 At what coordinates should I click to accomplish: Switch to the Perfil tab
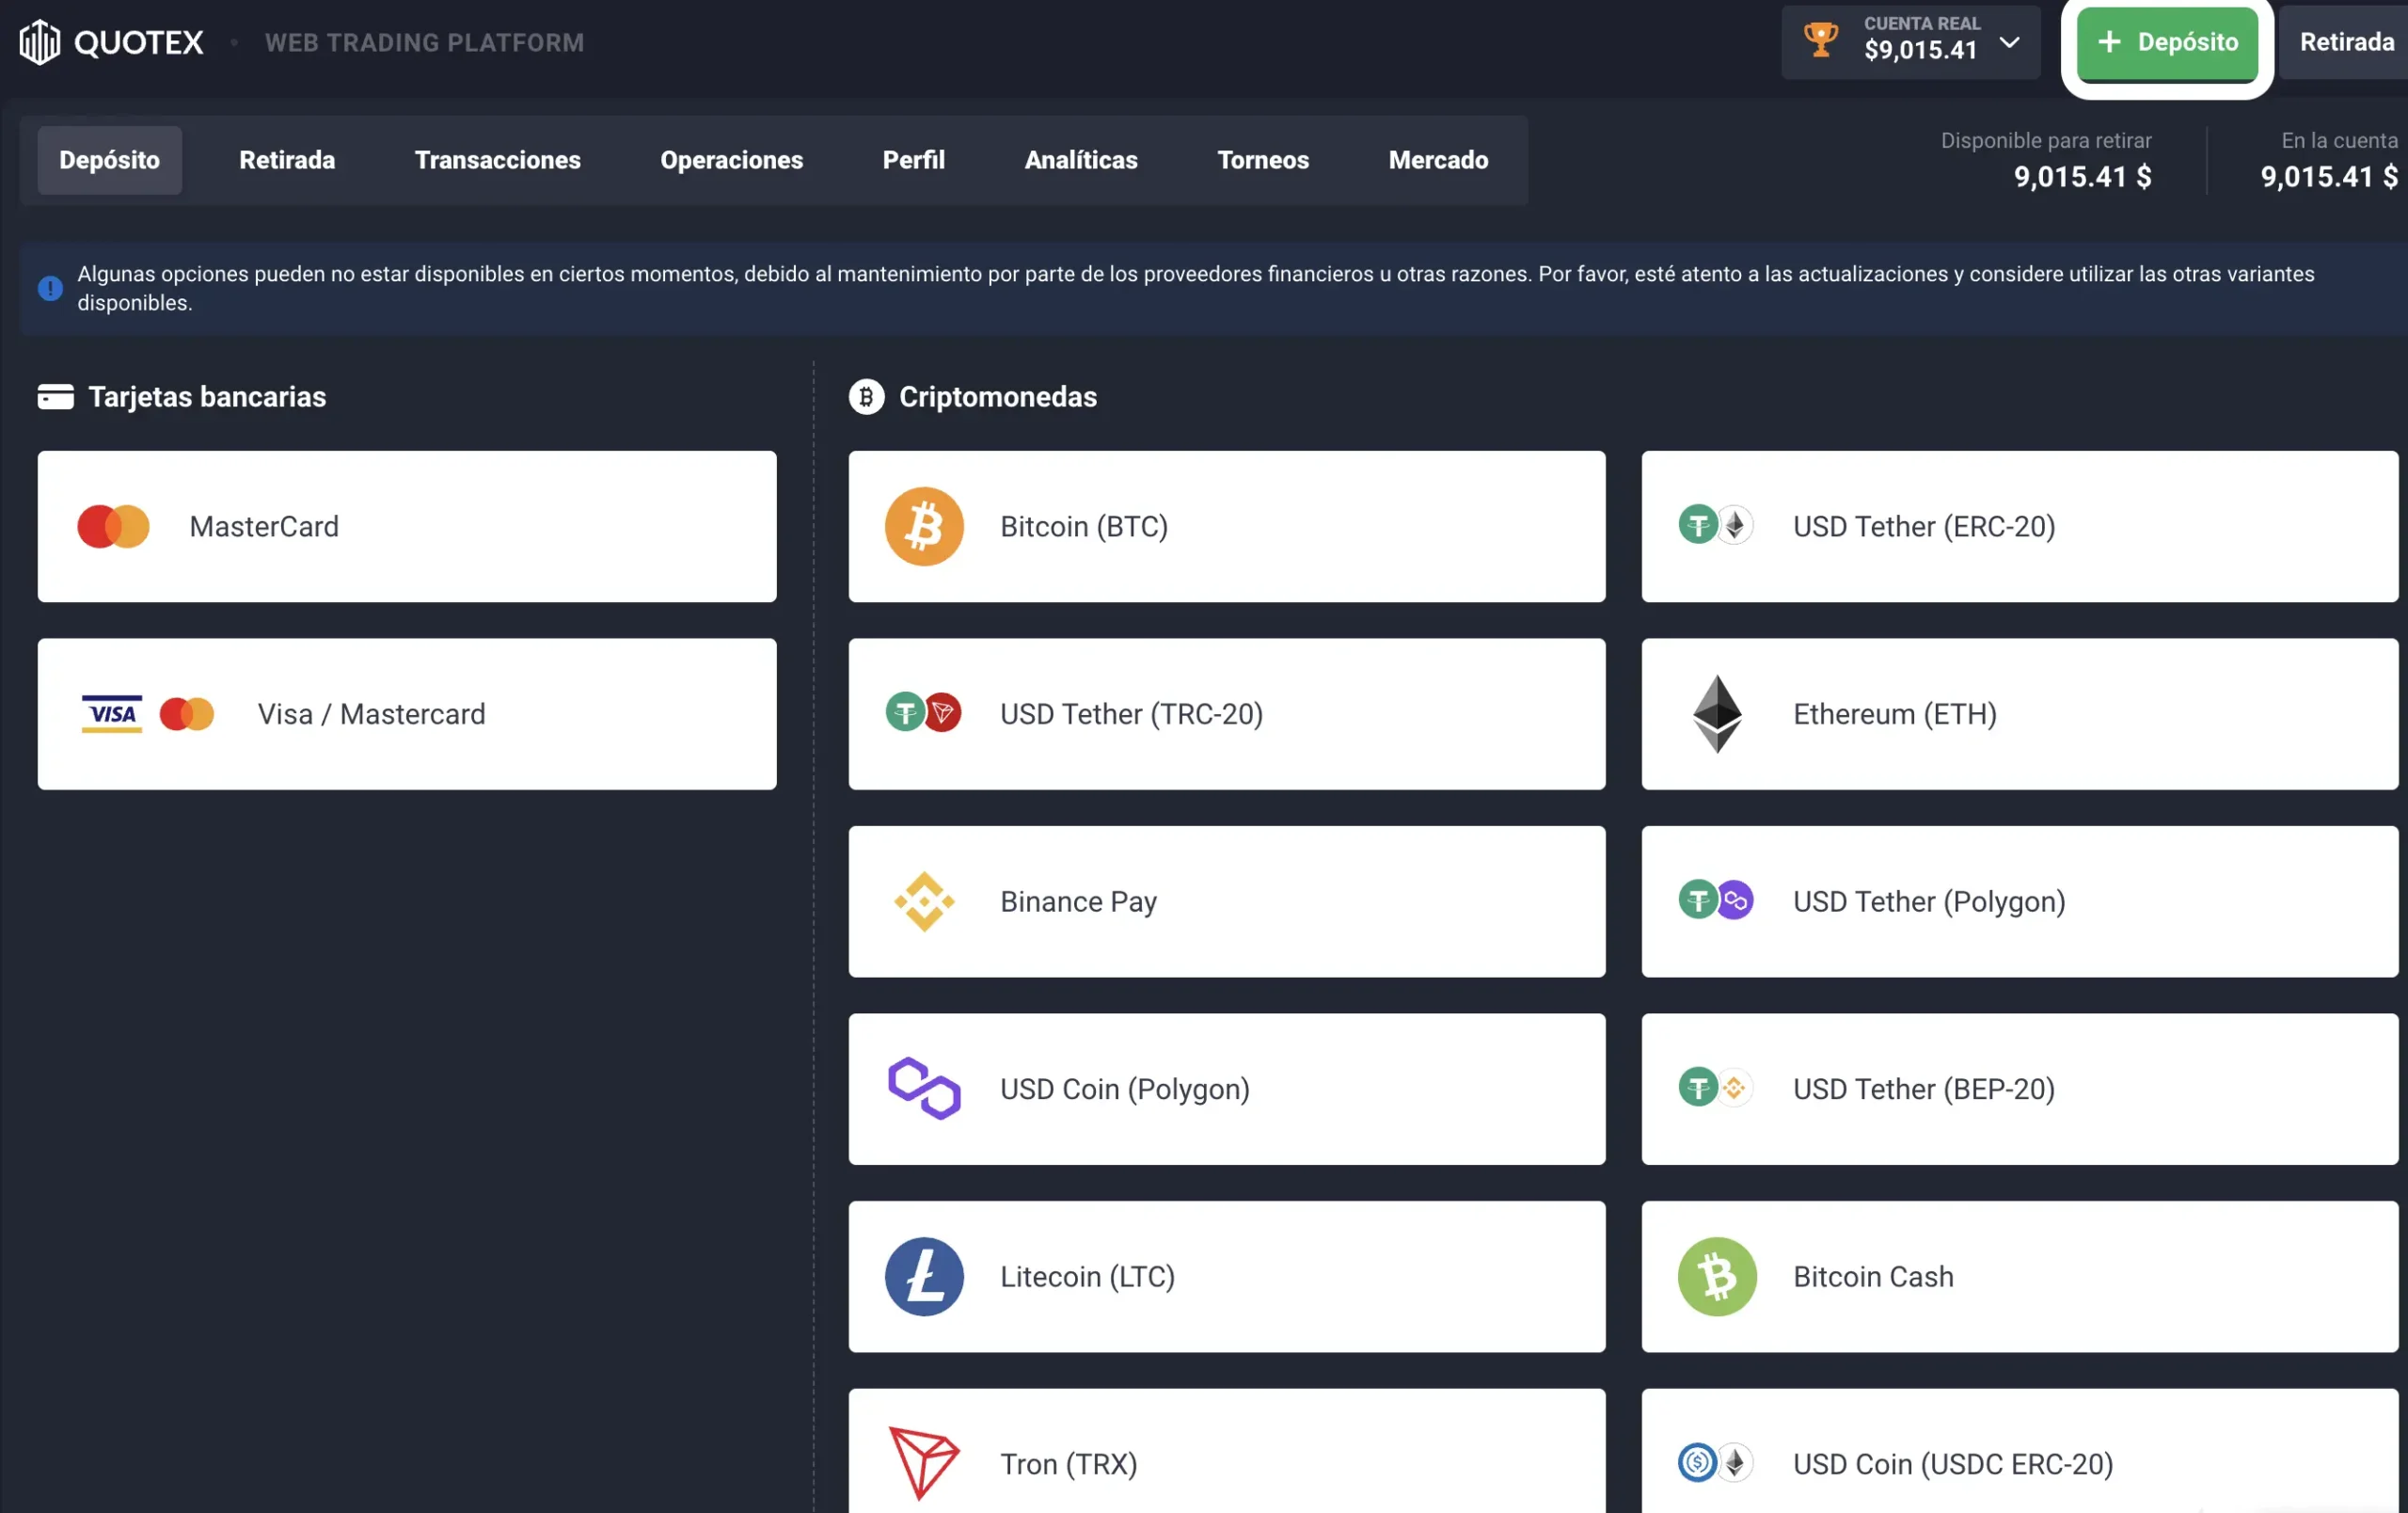pos(914,160)
